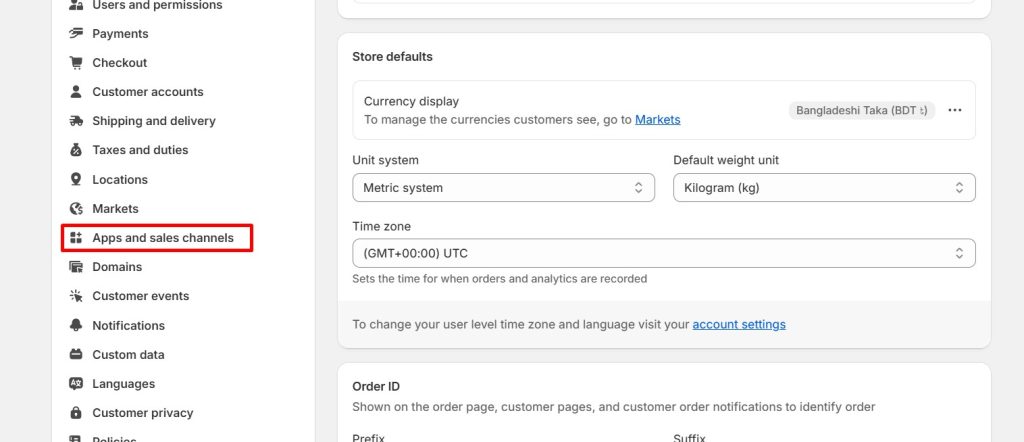Viewport: 1024px width, 442px height.
Task: Click the 'Sets the time for when orders' note
Action: (x=500, y=279)
